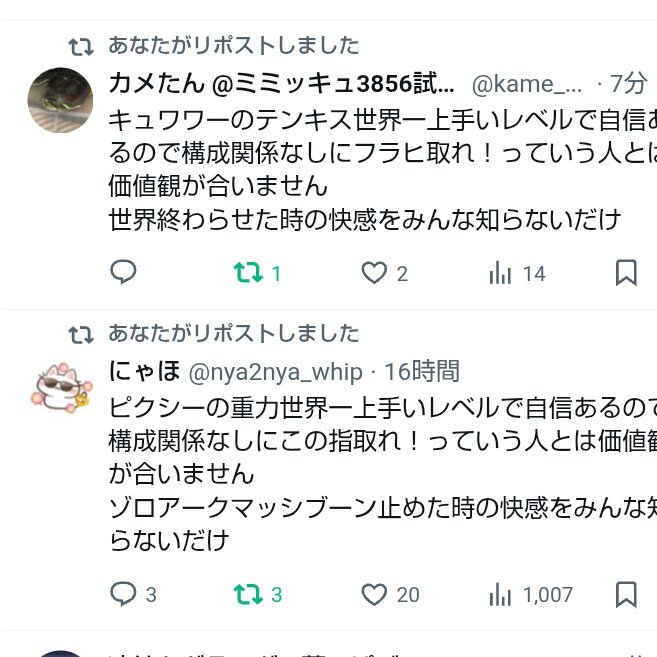Image resolution: width=657 pixels, height=657 pixels.
Task: Open the 16時間 timestamp link
Action: pyautogui.click(x=422, y=371)
